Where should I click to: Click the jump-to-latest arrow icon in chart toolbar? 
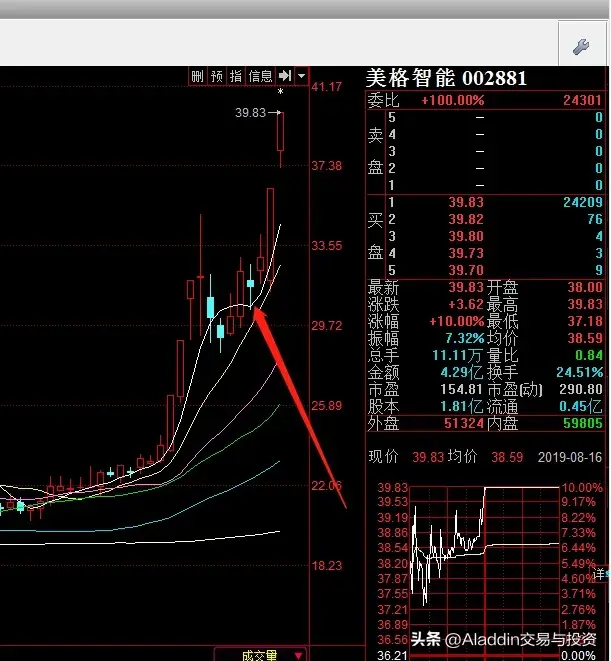285,76
